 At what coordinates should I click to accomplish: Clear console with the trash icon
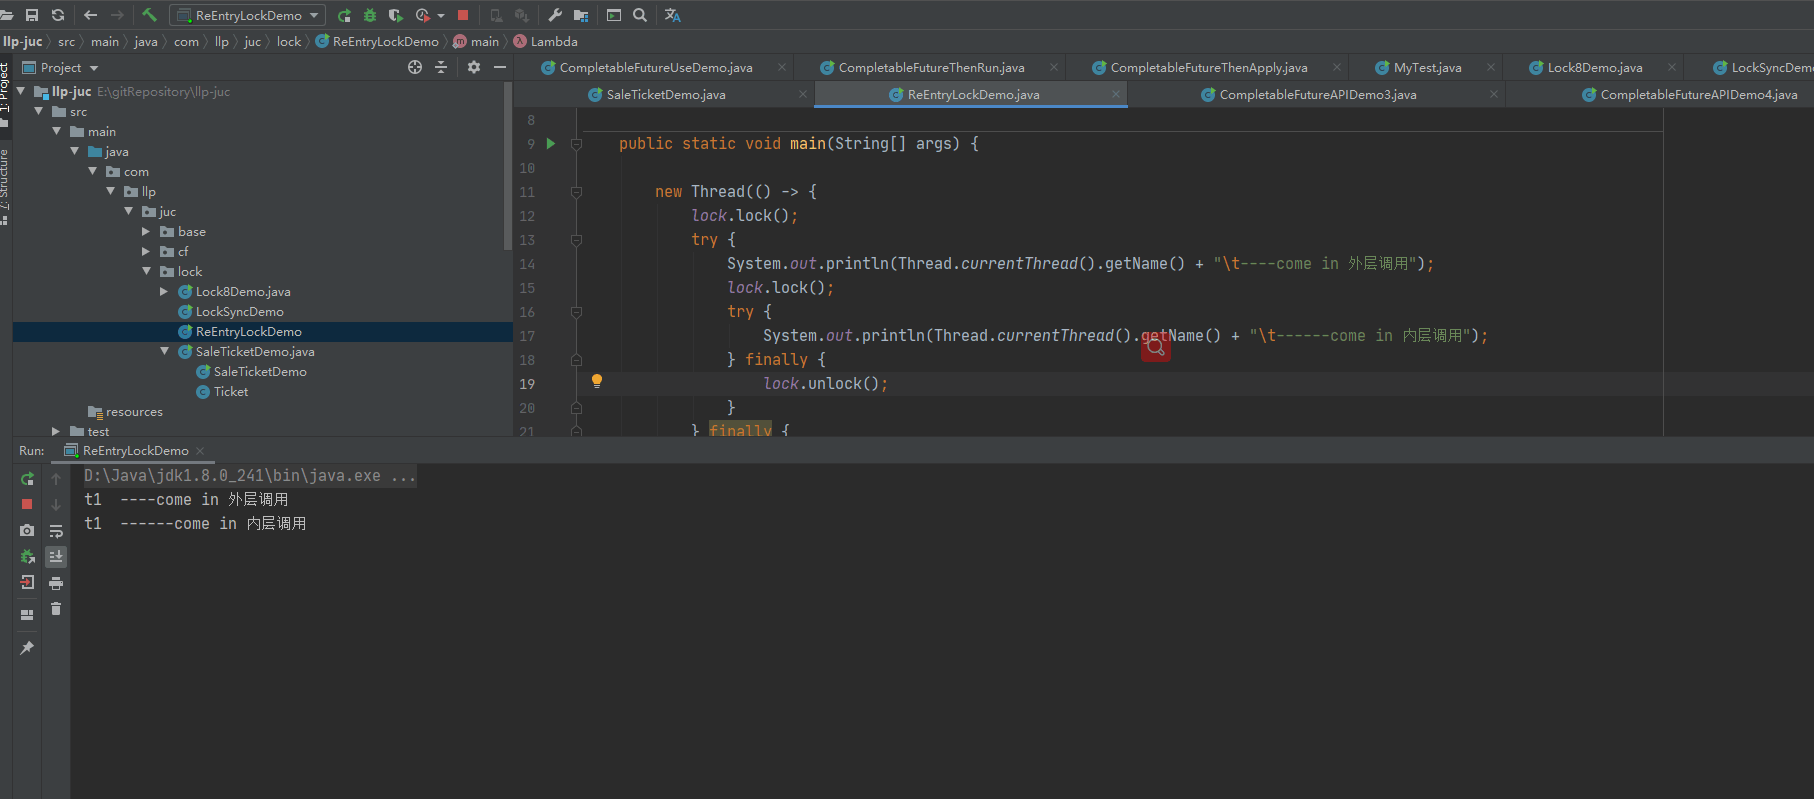pos(56,608)
